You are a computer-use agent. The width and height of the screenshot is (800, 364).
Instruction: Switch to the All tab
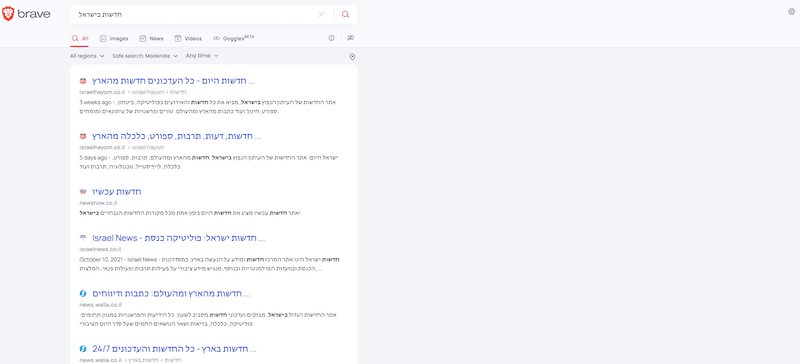pos(80,38)
